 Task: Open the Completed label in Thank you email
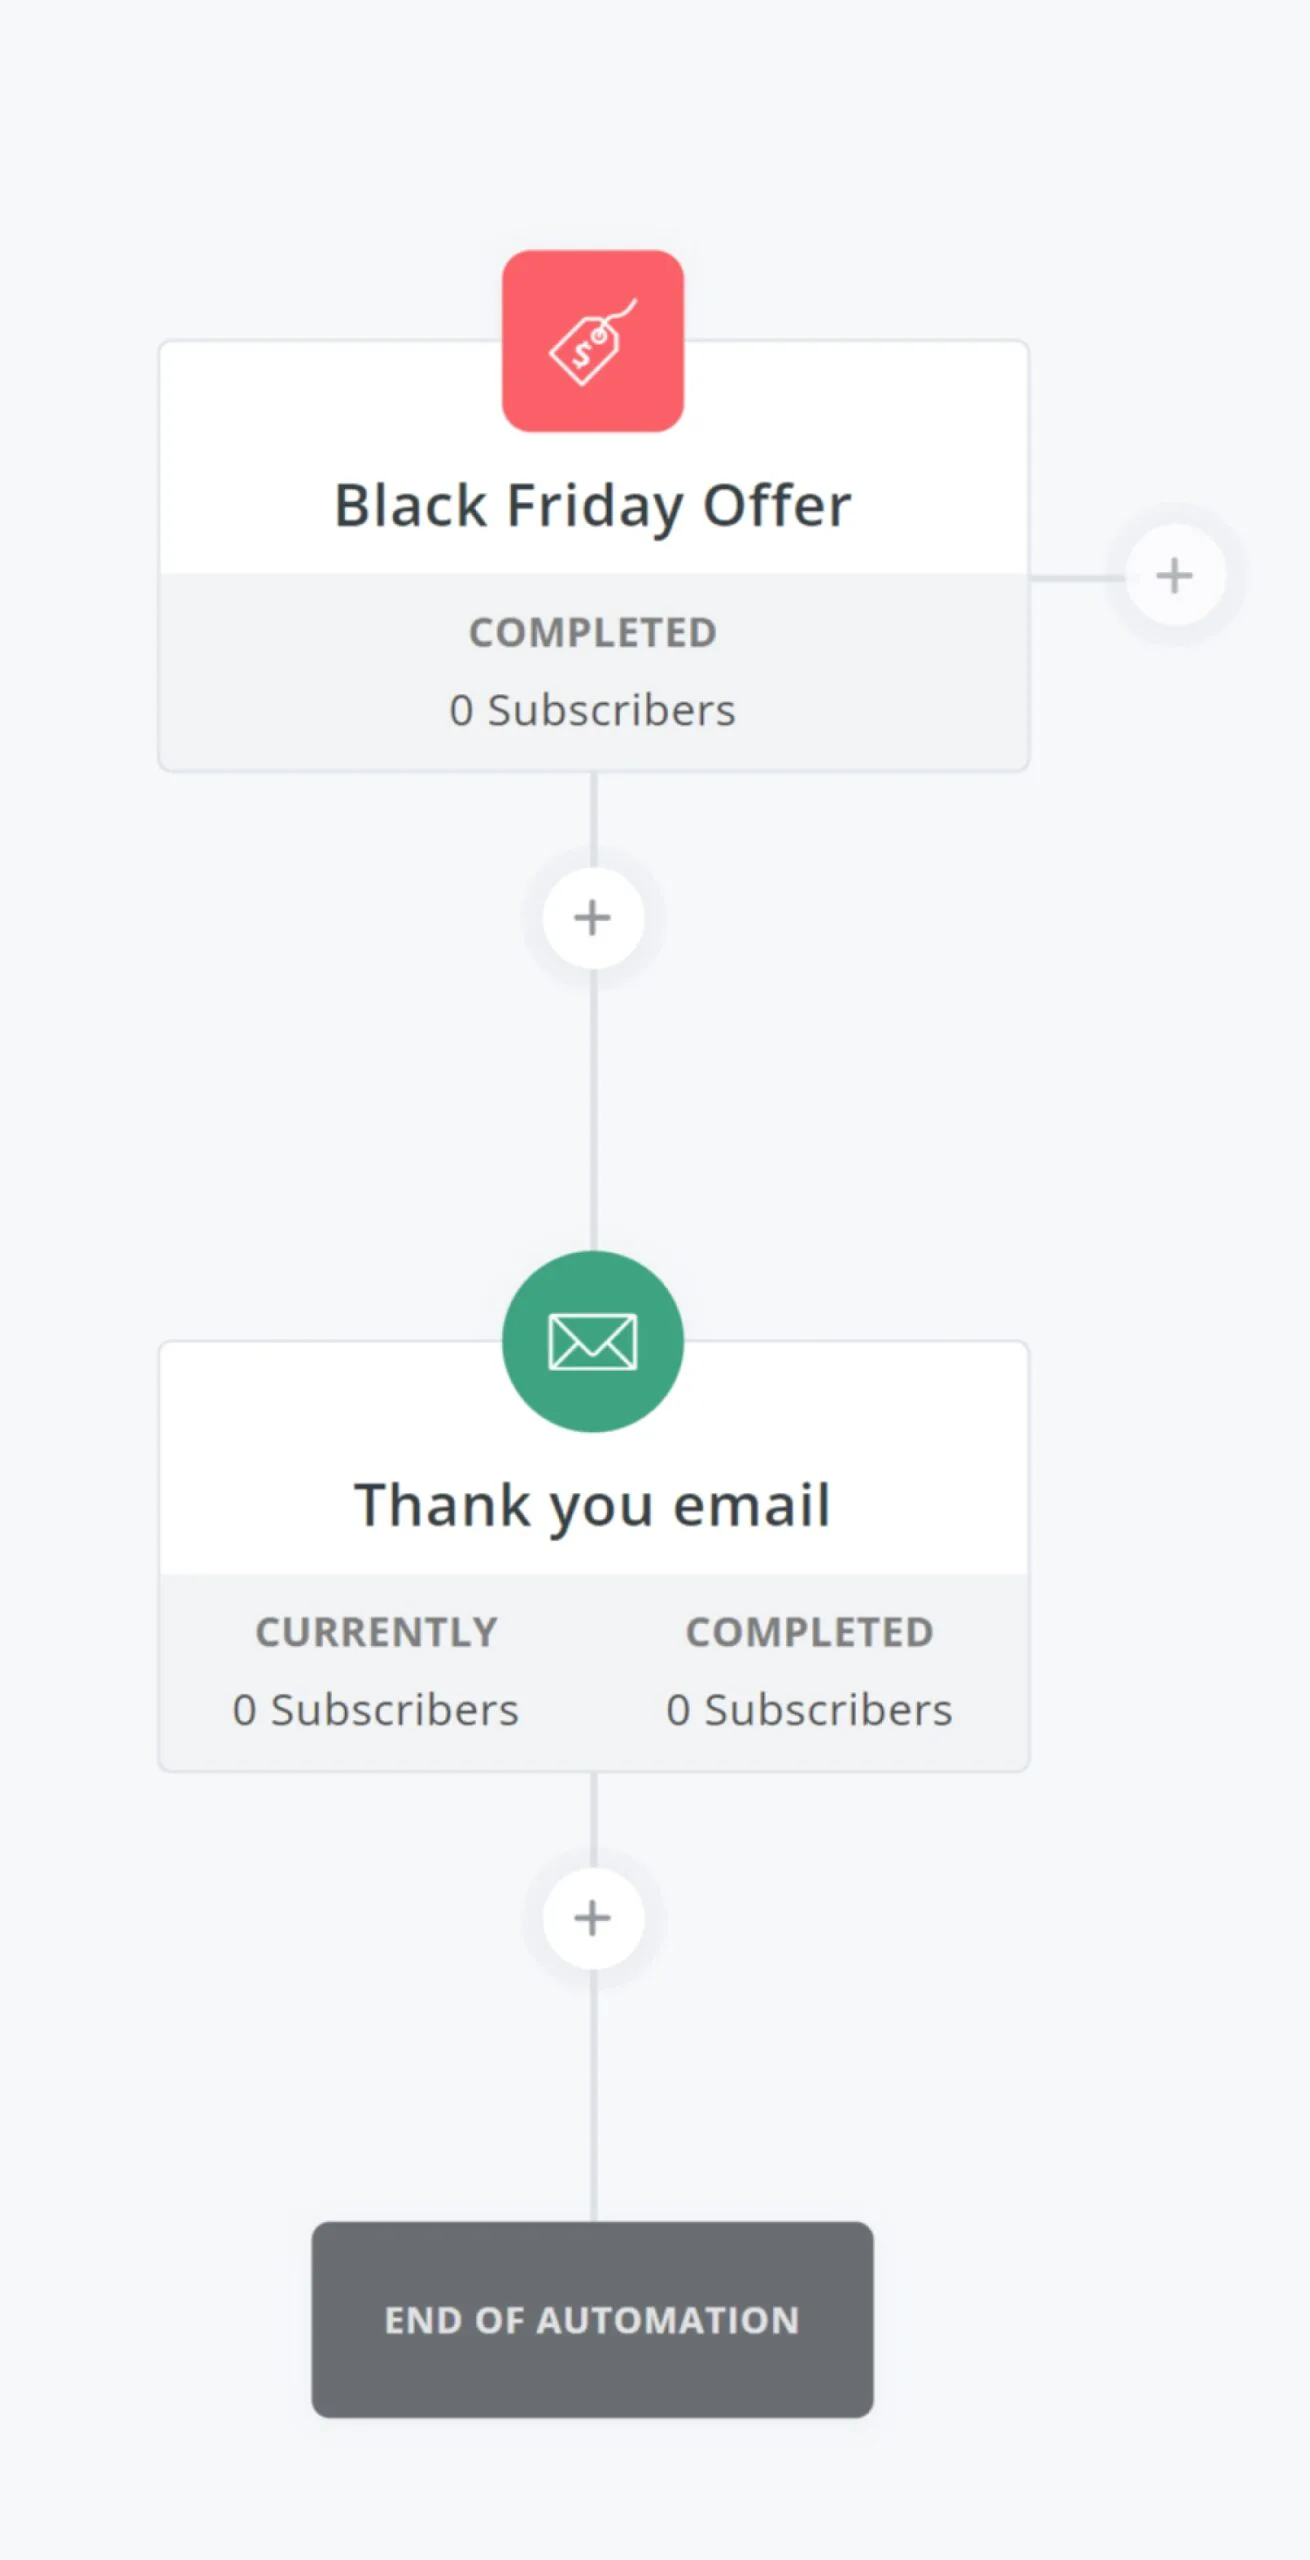[x=810, y=1633]
